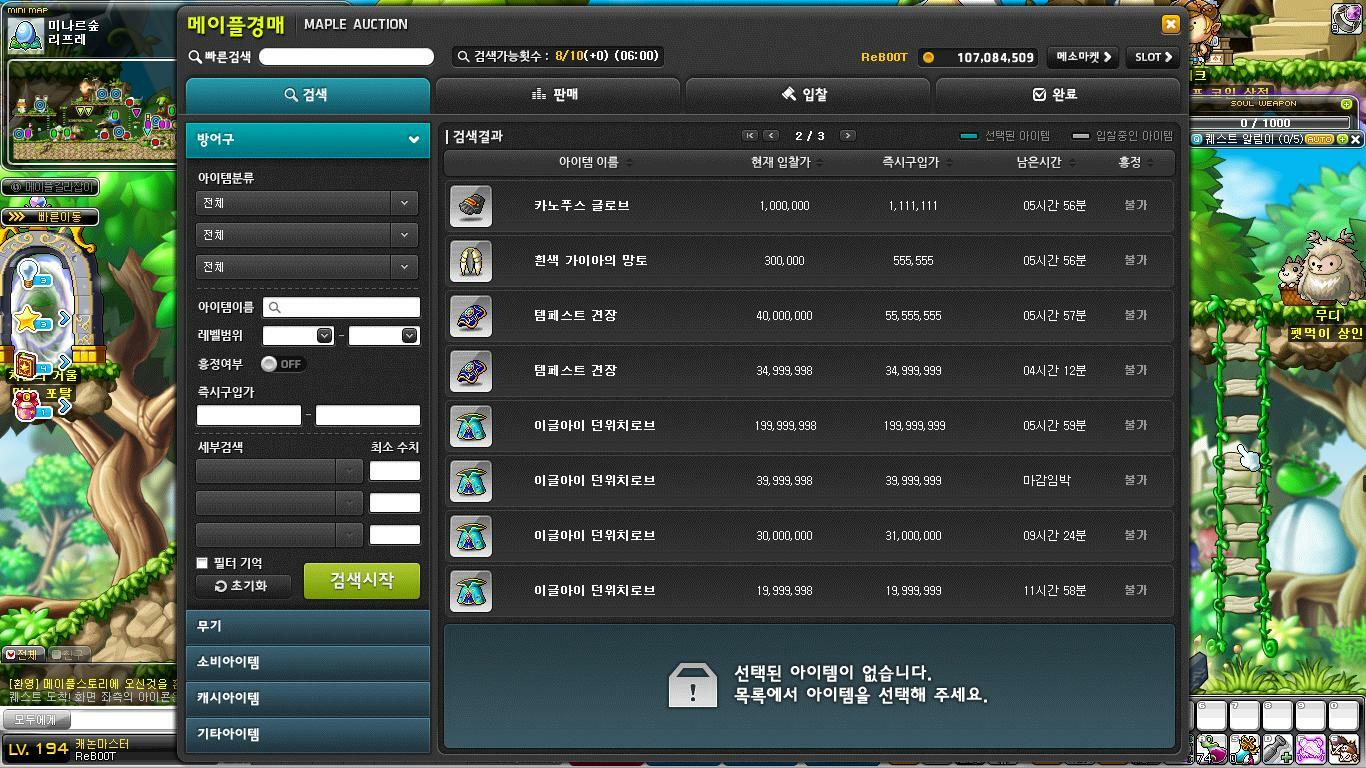Click the minimap world egg icon
The image size is (1366, 768).
click(x=24, y=35)
